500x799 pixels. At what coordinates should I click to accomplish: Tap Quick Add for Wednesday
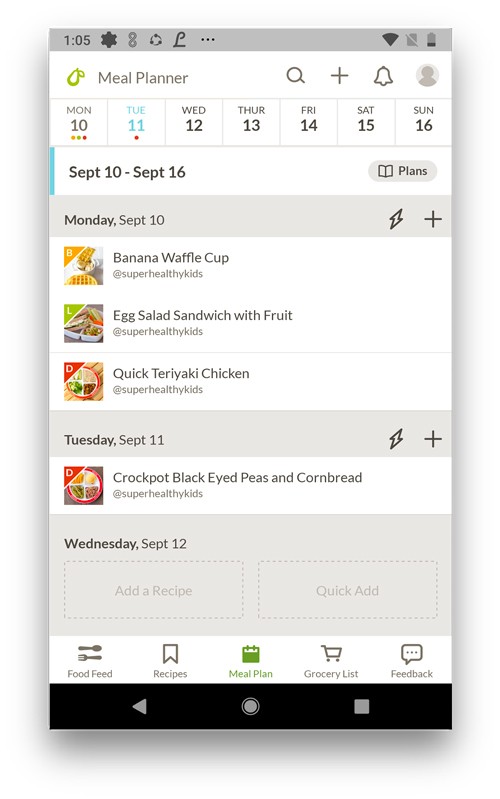348,590
